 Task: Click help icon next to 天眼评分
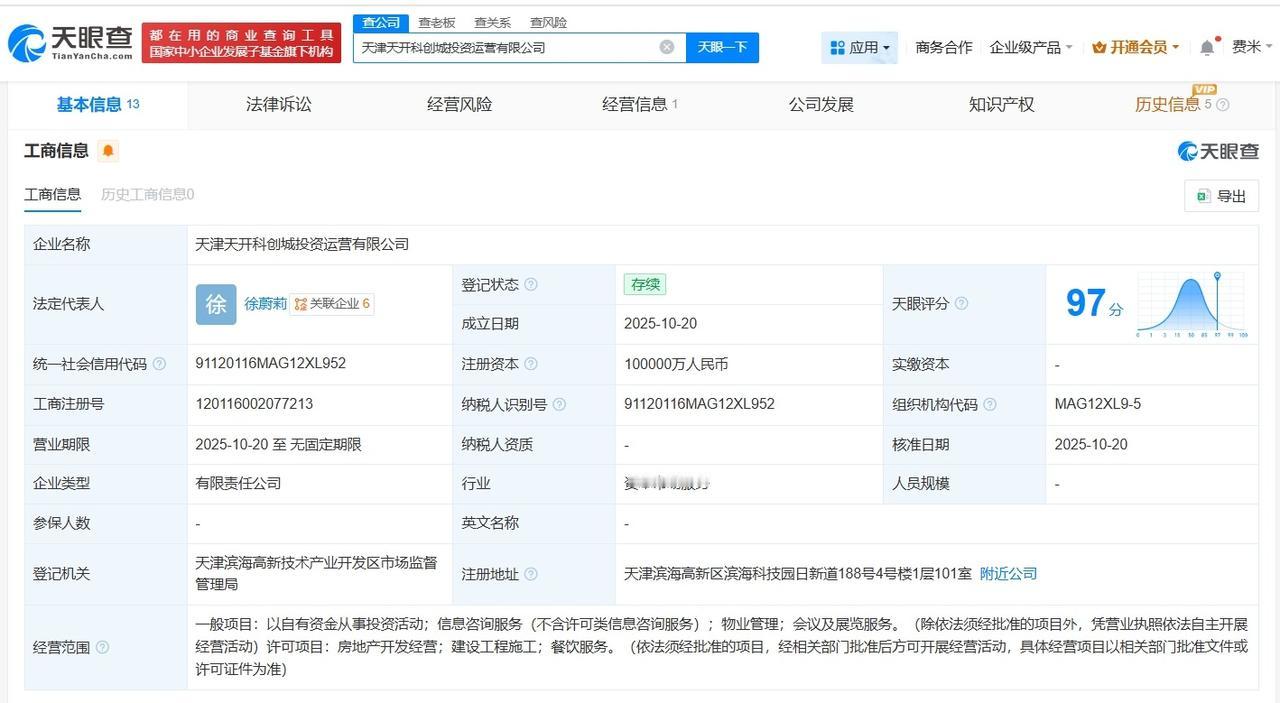click(x=961, y=303)
